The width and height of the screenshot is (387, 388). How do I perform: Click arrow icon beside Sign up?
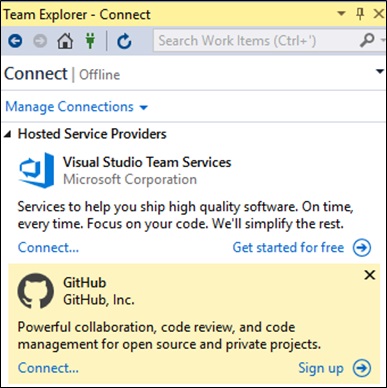pos(362,368)
